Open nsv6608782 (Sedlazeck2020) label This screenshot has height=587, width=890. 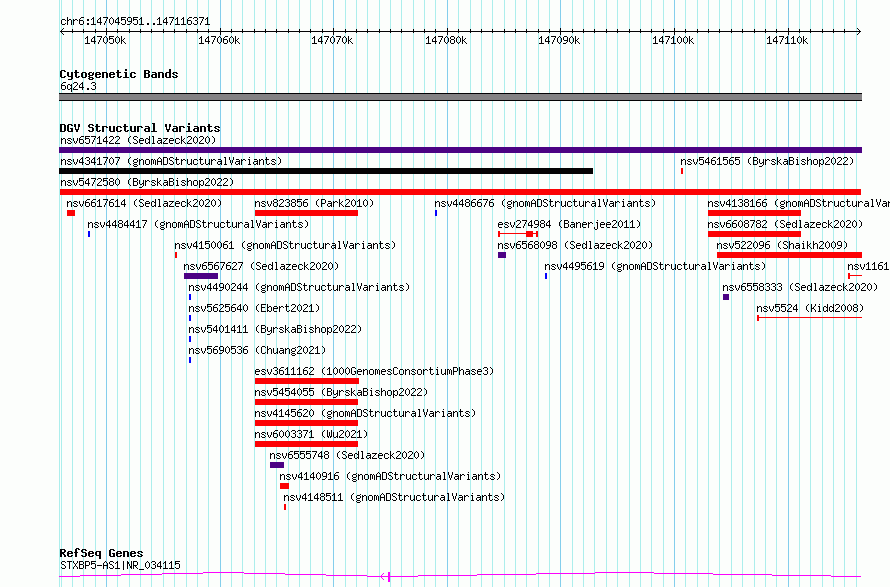(x=785, y=224)
